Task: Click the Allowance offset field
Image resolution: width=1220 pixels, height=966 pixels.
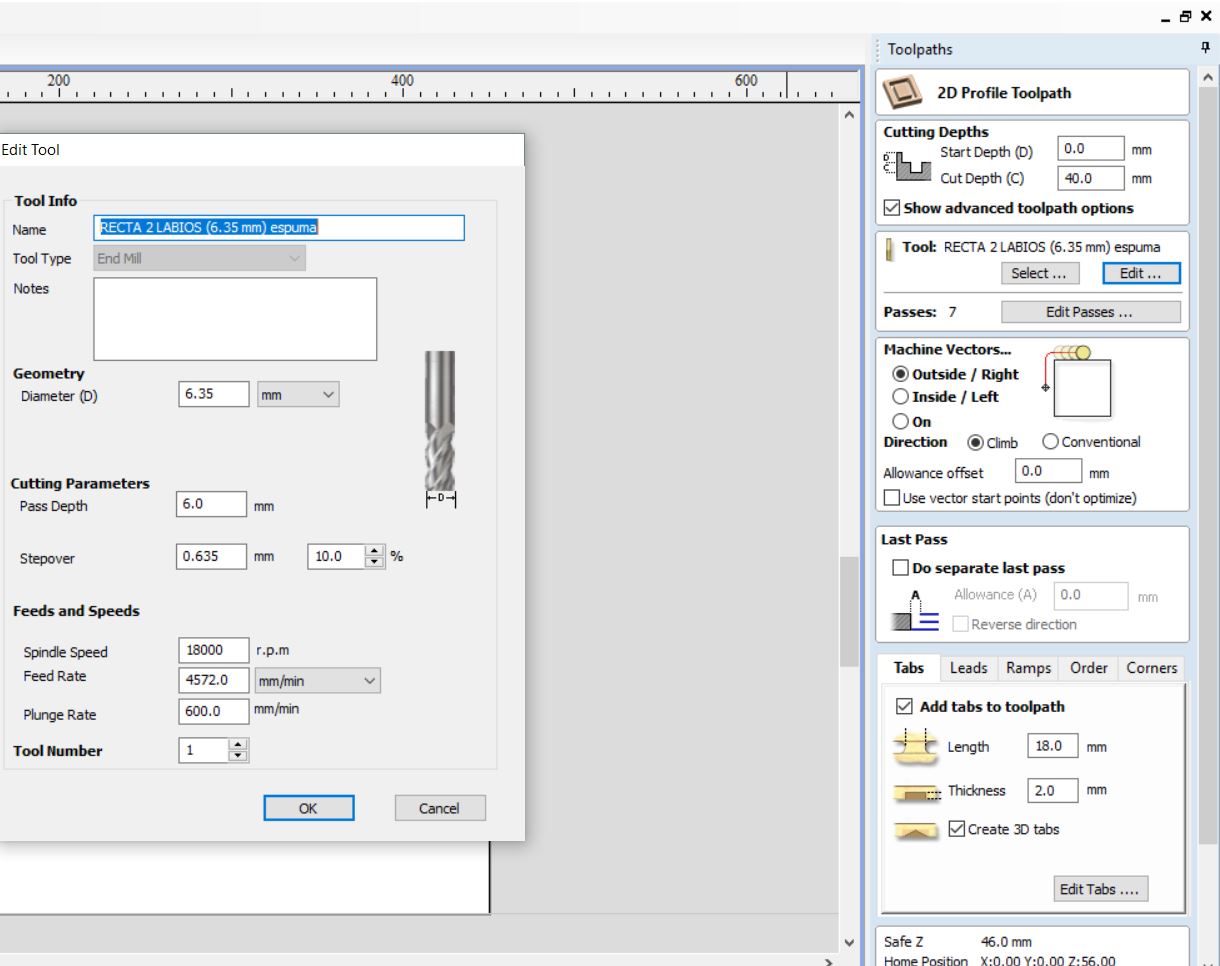Action: [x=1048, y=471]
